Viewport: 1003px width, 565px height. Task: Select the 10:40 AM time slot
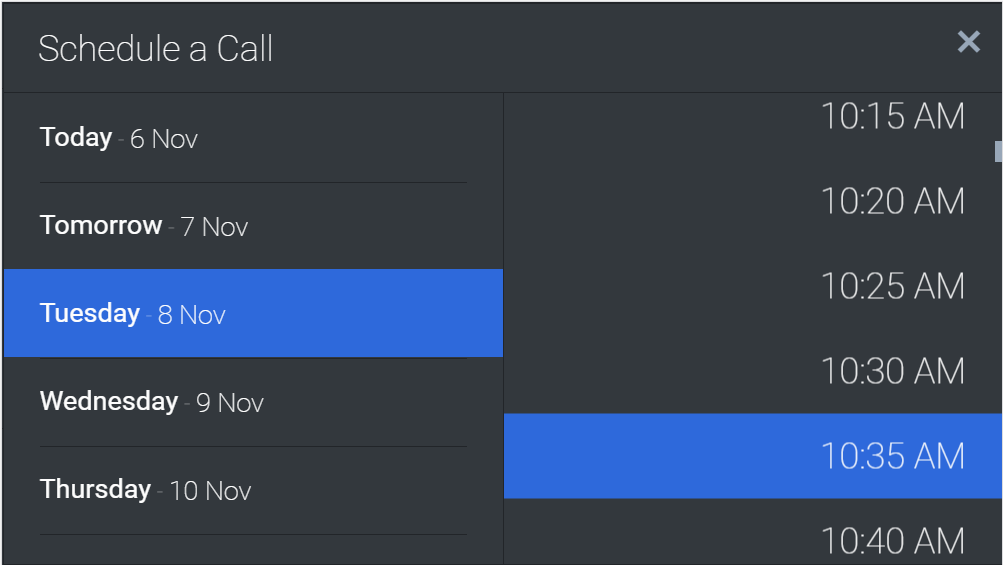pos(892,541)
